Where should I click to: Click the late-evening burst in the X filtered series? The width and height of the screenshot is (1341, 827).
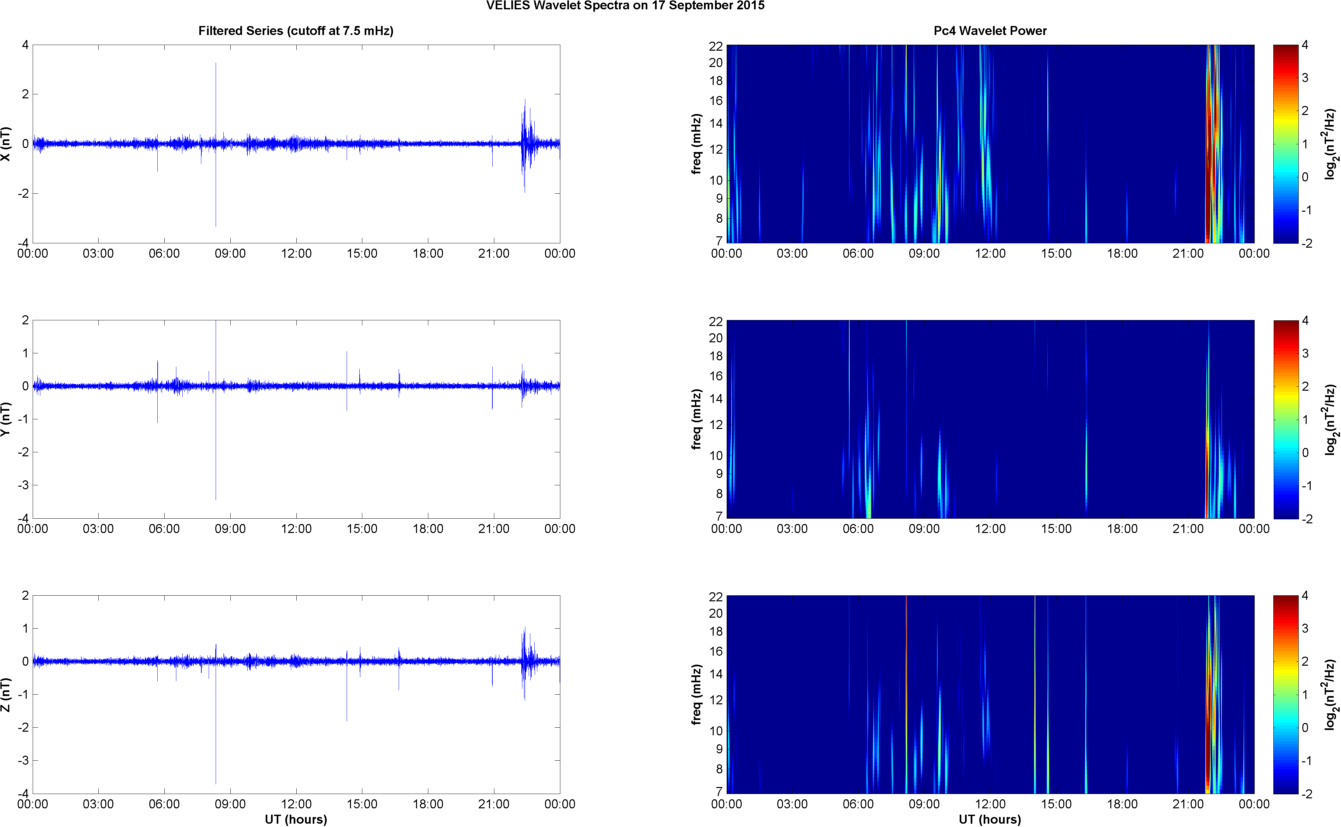coord(525,140)
